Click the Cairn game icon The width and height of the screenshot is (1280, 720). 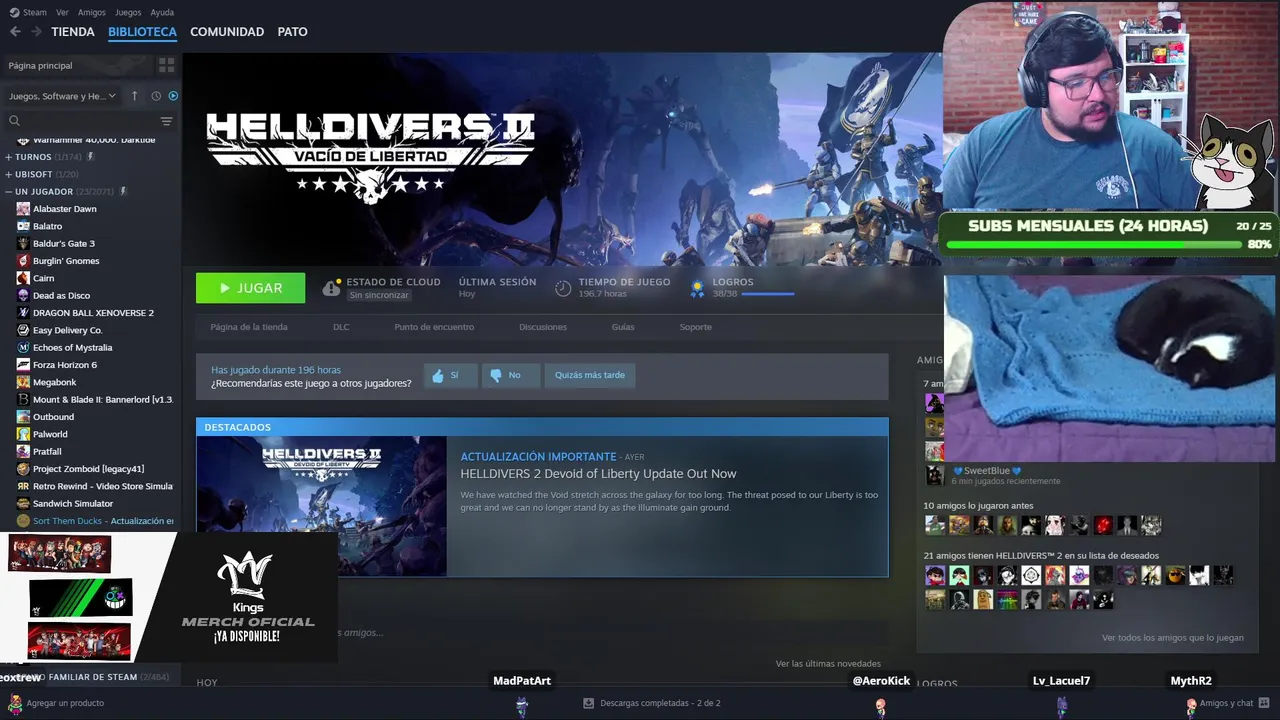(x=23, y=278)
